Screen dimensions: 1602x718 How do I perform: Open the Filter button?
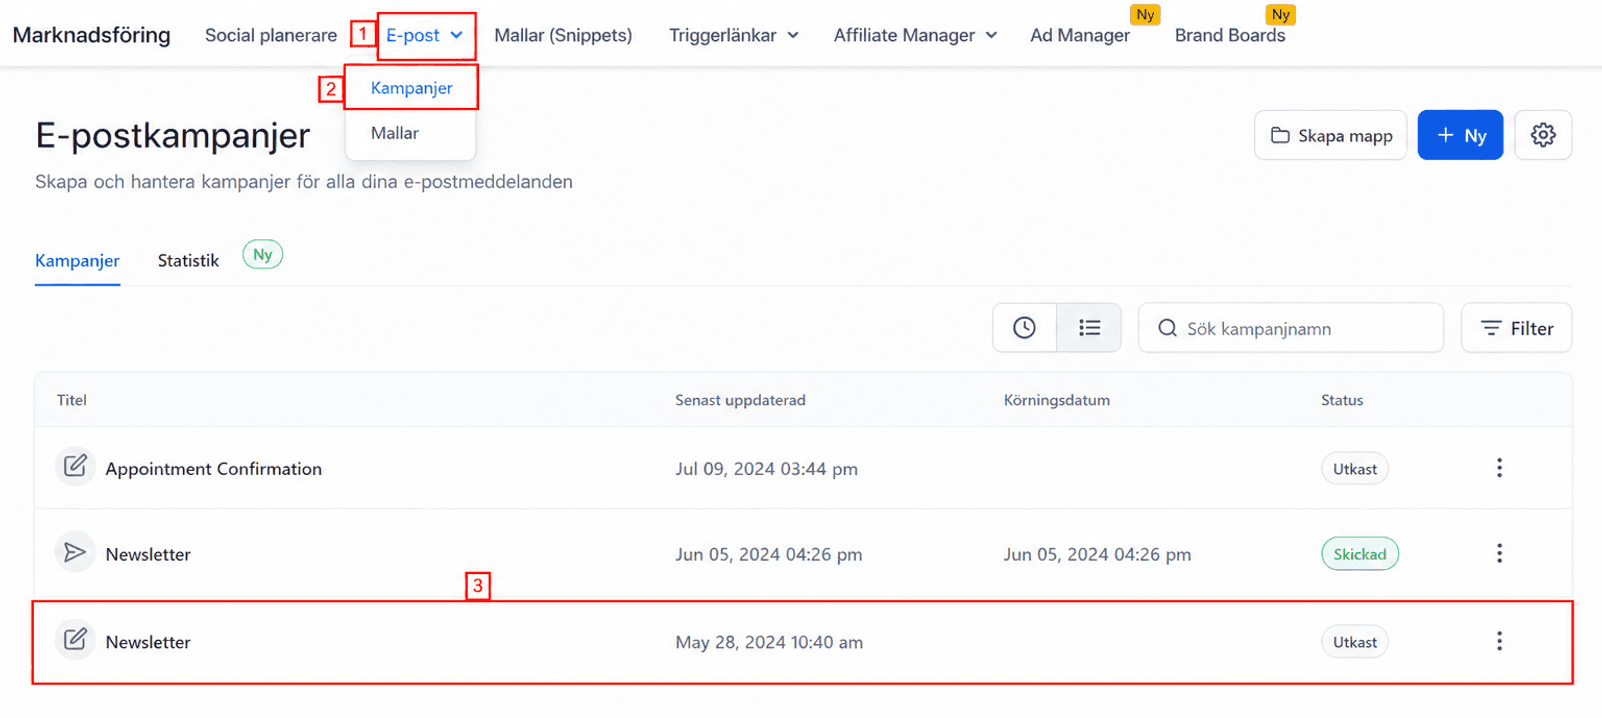tap(1516, 328)
